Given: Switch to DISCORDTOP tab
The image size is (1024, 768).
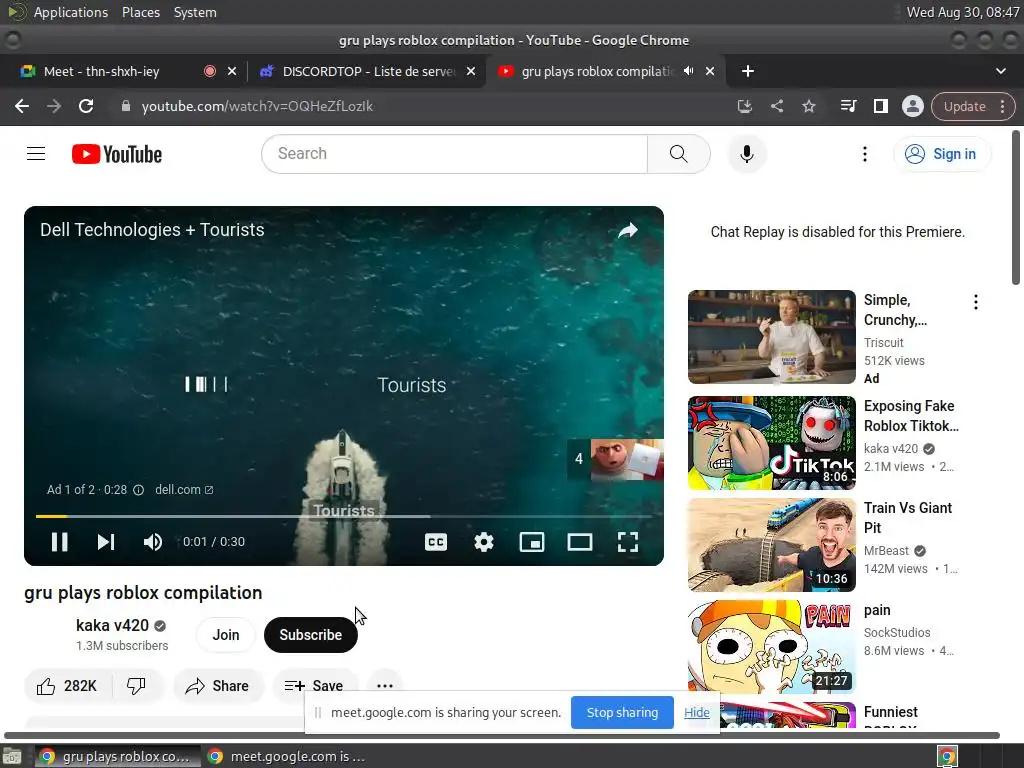Looking at the screenshot, I should [367, 71].
